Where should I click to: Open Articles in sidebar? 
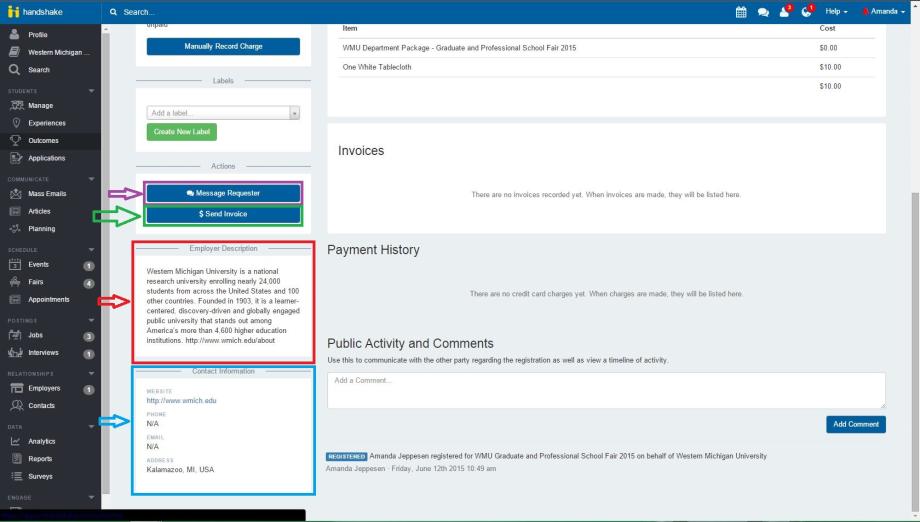tap(31, 211)
